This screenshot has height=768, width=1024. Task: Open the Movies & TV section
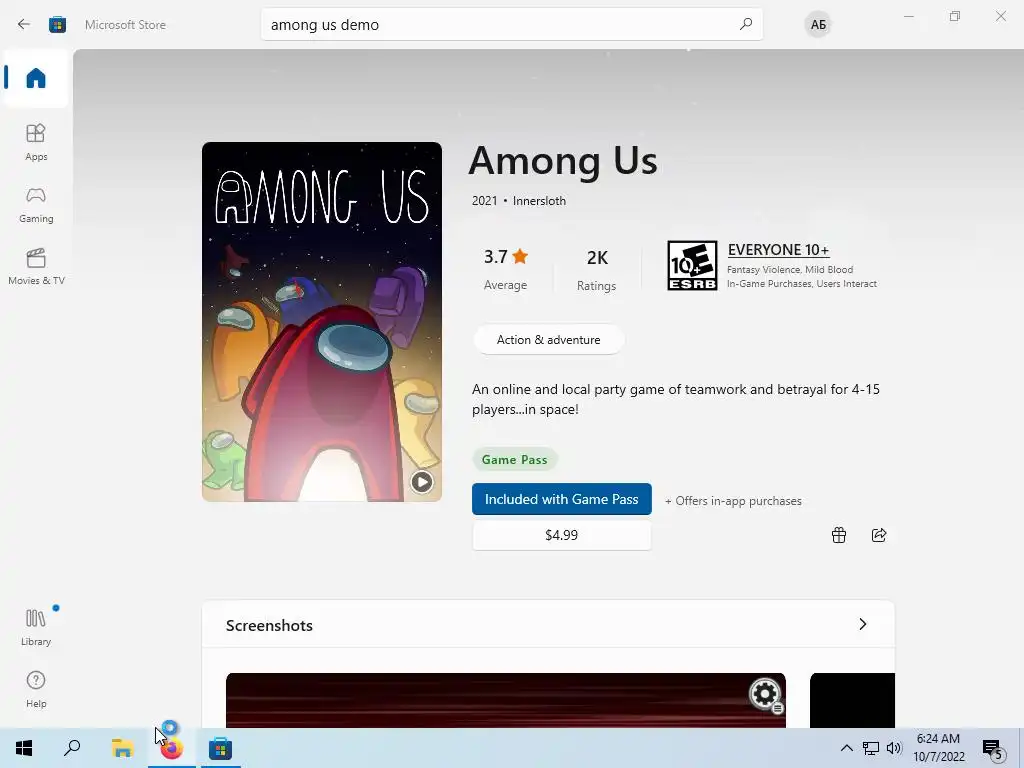[x=36, y=266]
